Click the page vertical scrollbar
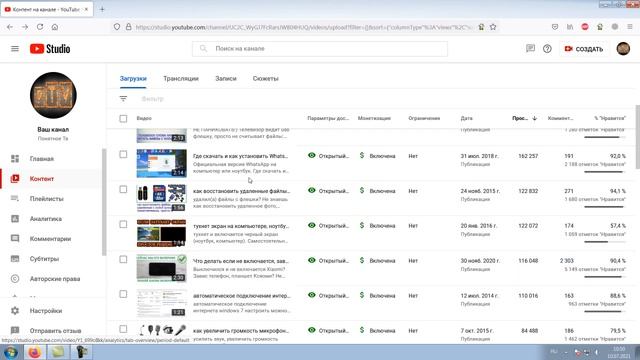Image resolution: width=640 pixels, height=360 pixels. tap(638, 137)
